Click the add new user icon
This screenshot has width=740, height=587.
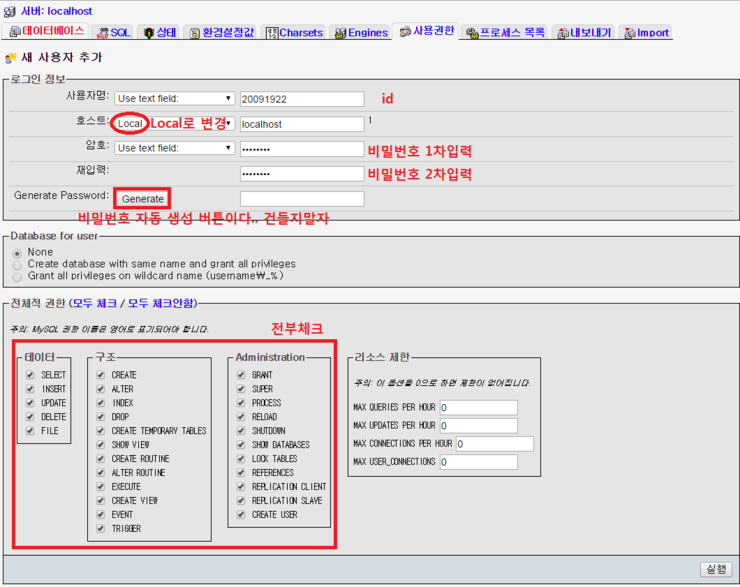click(10, 58)
